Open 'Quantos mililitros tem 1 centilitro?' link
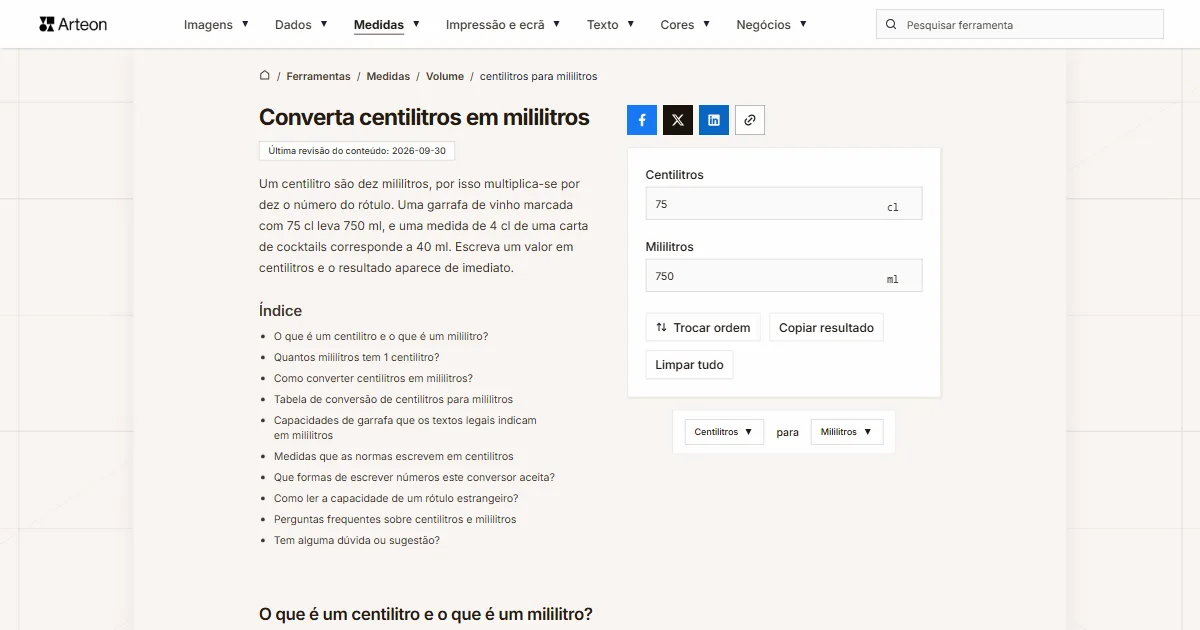 [x=356, y=357]
